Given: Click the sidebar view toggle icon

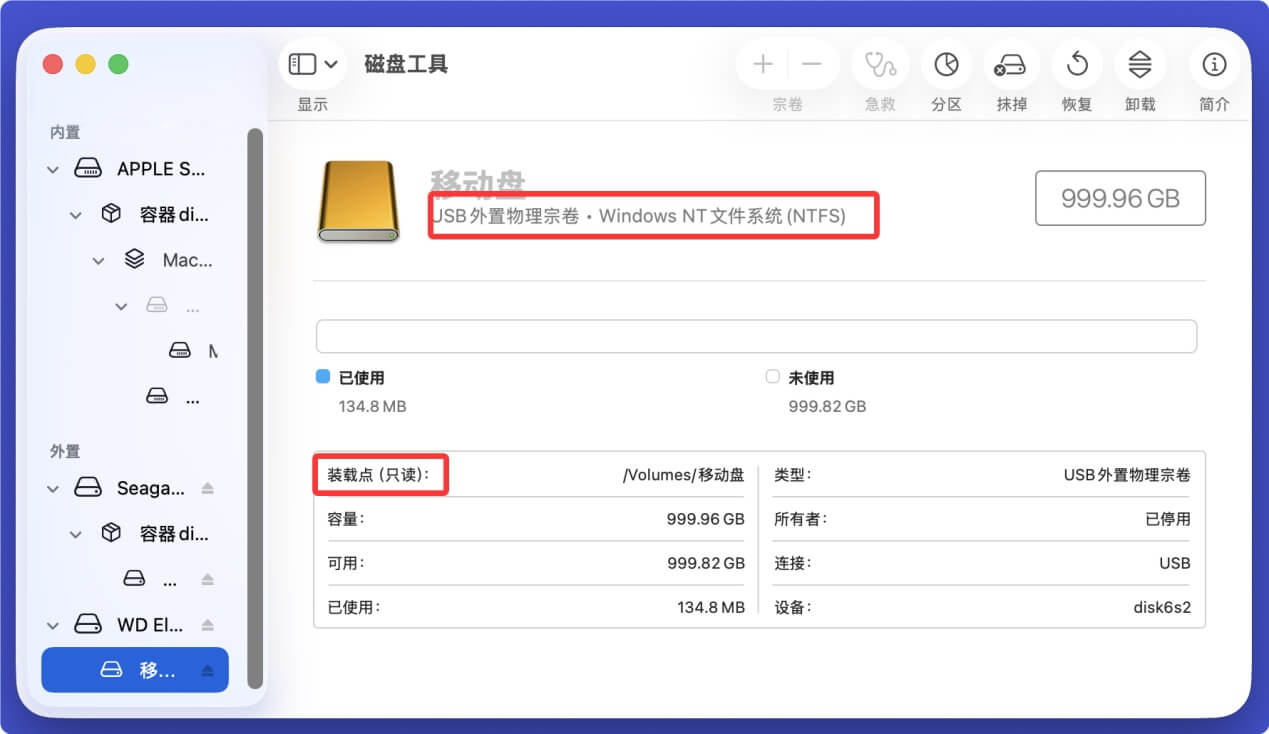Looking at the screenshot, I should (303, 62).
